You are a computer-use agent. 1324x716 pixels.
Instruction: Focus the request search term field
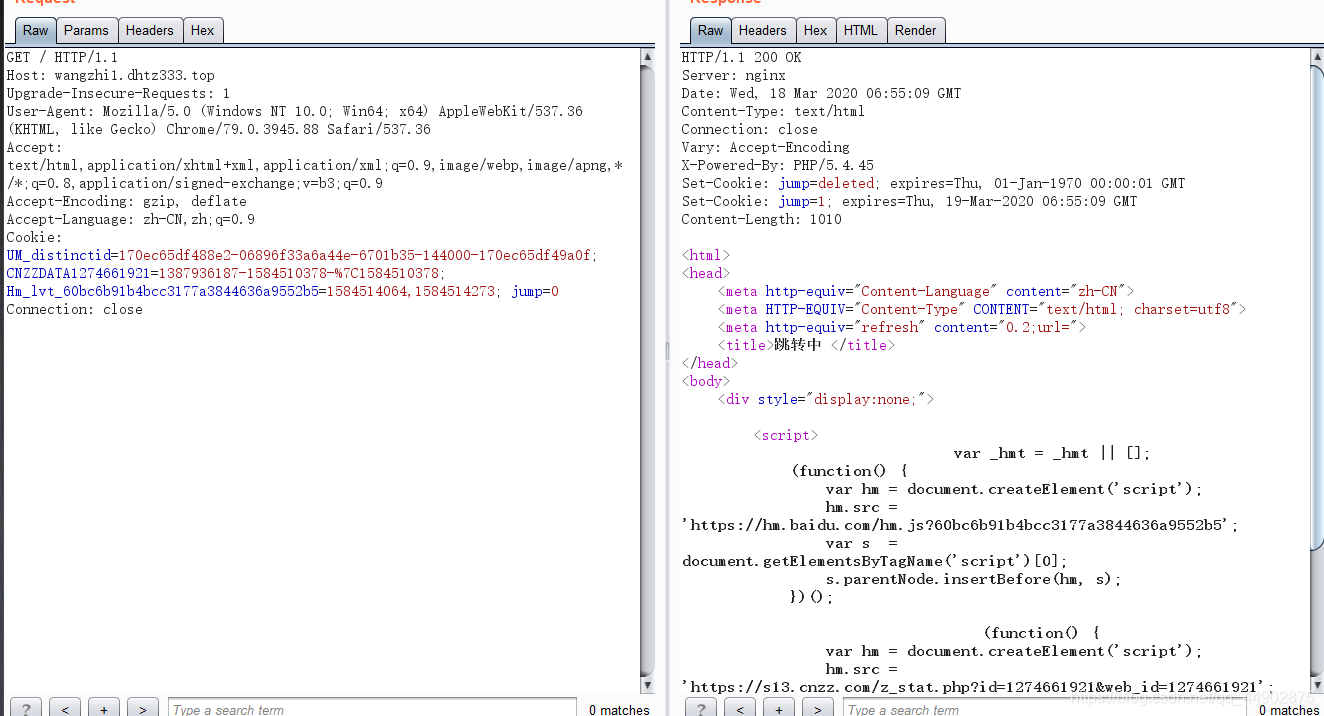pyautogui.click(x=372, y=708)
